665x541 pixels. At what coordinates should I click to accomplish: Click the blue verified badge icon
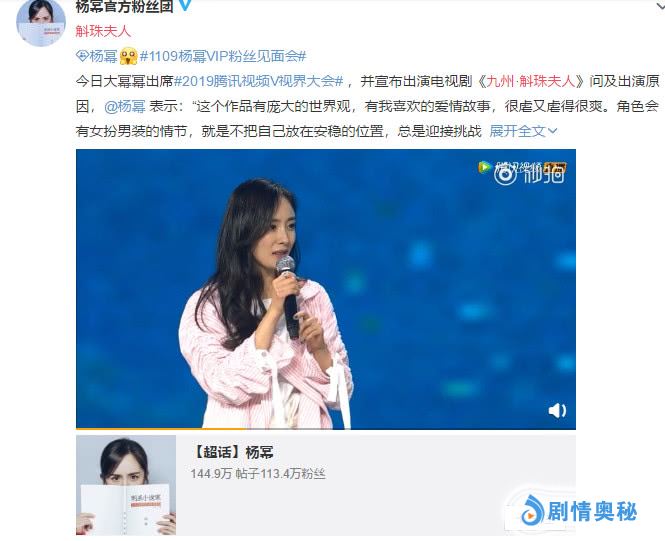click(x=184, y=5)
